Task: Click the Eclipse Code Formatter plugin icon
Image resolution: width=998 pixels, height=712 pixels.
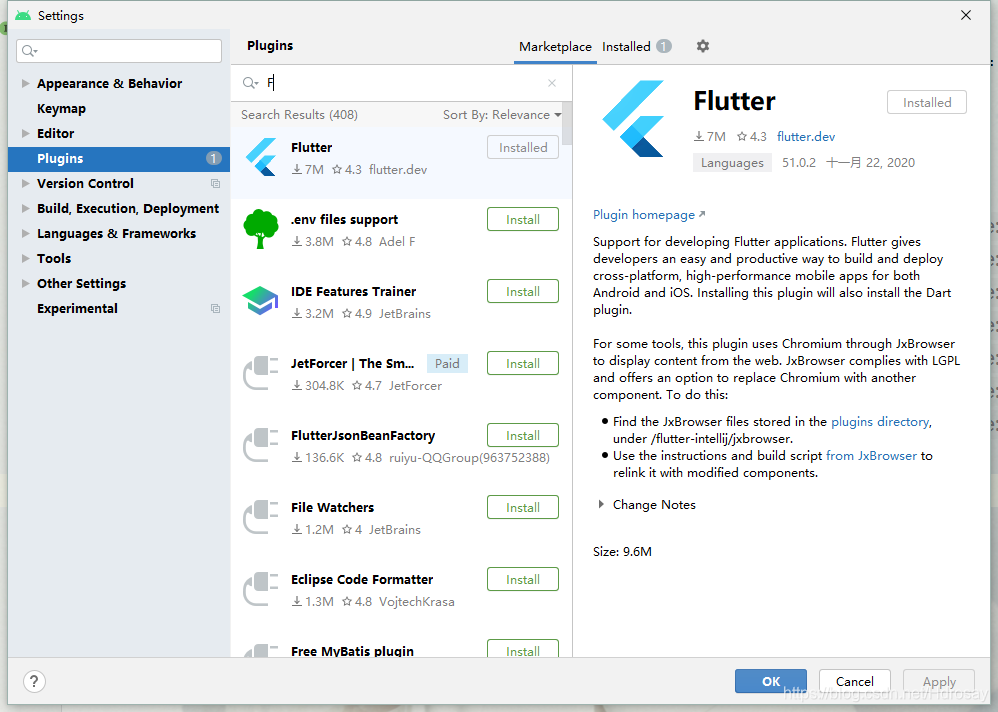Action: point(261,589)
